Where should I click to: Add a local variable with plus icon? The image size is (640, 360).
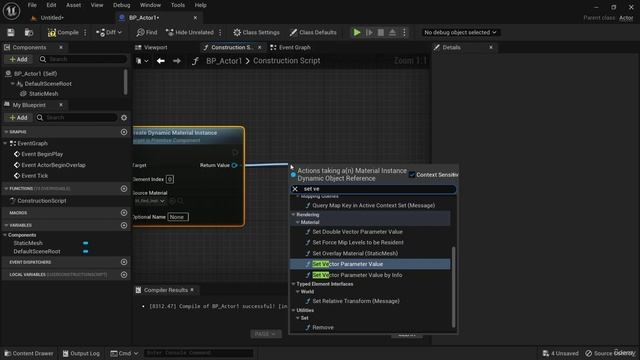point(124,275)
